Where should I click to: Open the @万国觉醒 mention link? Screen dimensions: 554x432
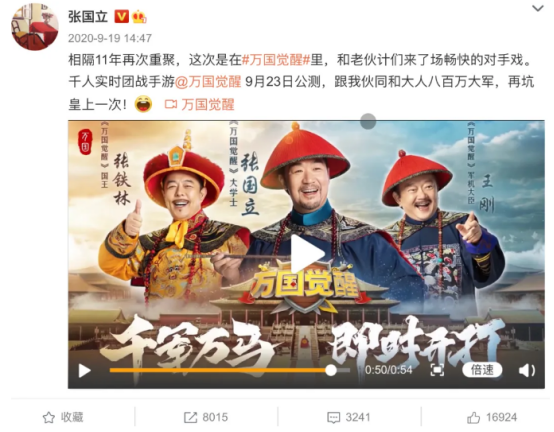coord(208,82)
